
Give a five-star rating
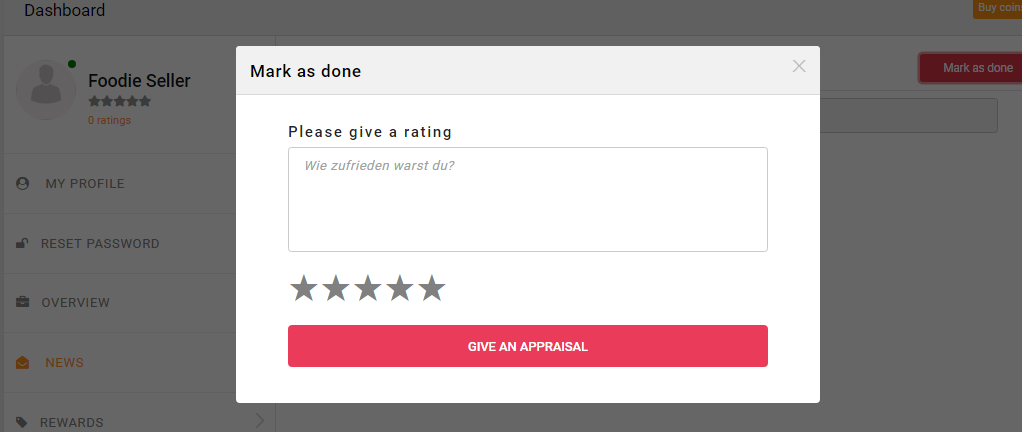pos(431,289)
